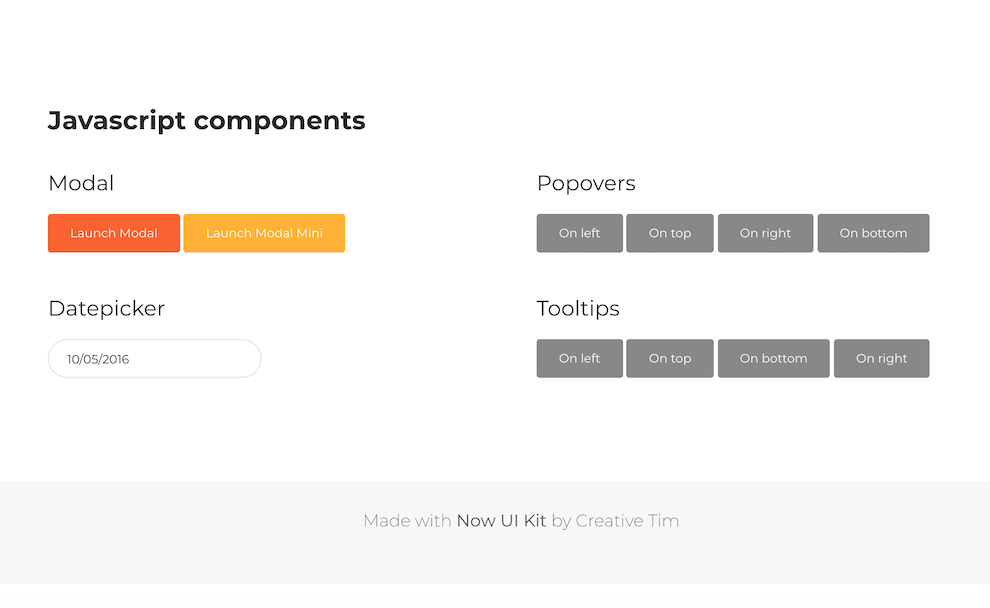Screen dimensions: 990x608
Task: Click the Tooltips section heading
Action: (578, 308)
